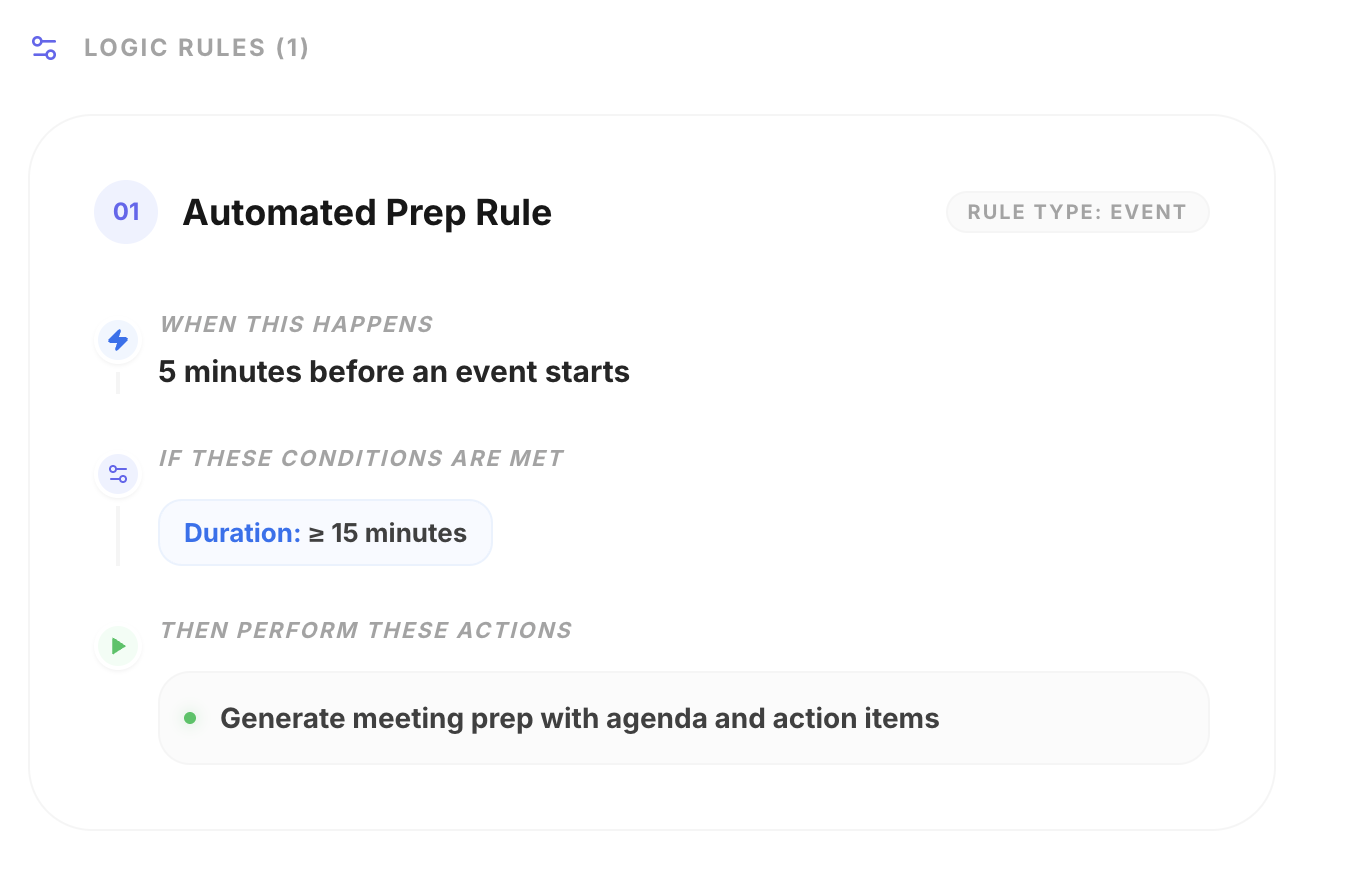Click the lightning bolt trigger icon

(x=118, y=341)
